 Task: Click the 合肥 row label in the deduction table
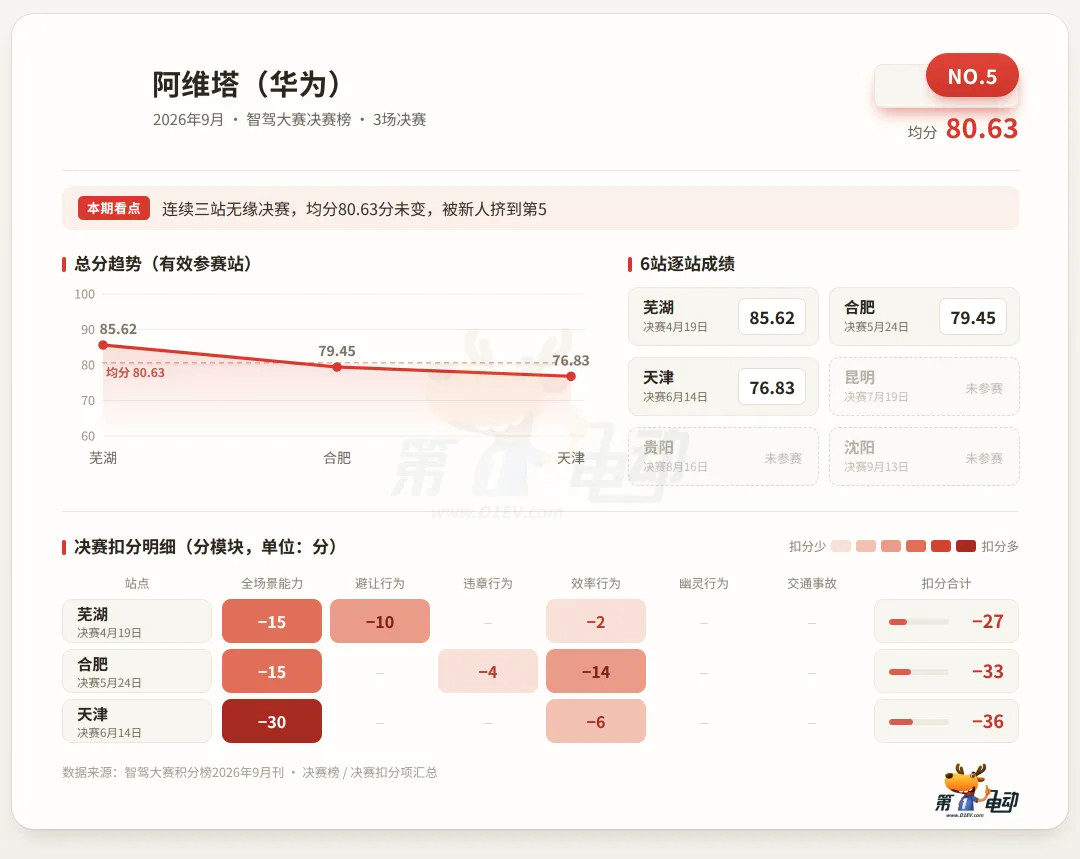[136, 671]
